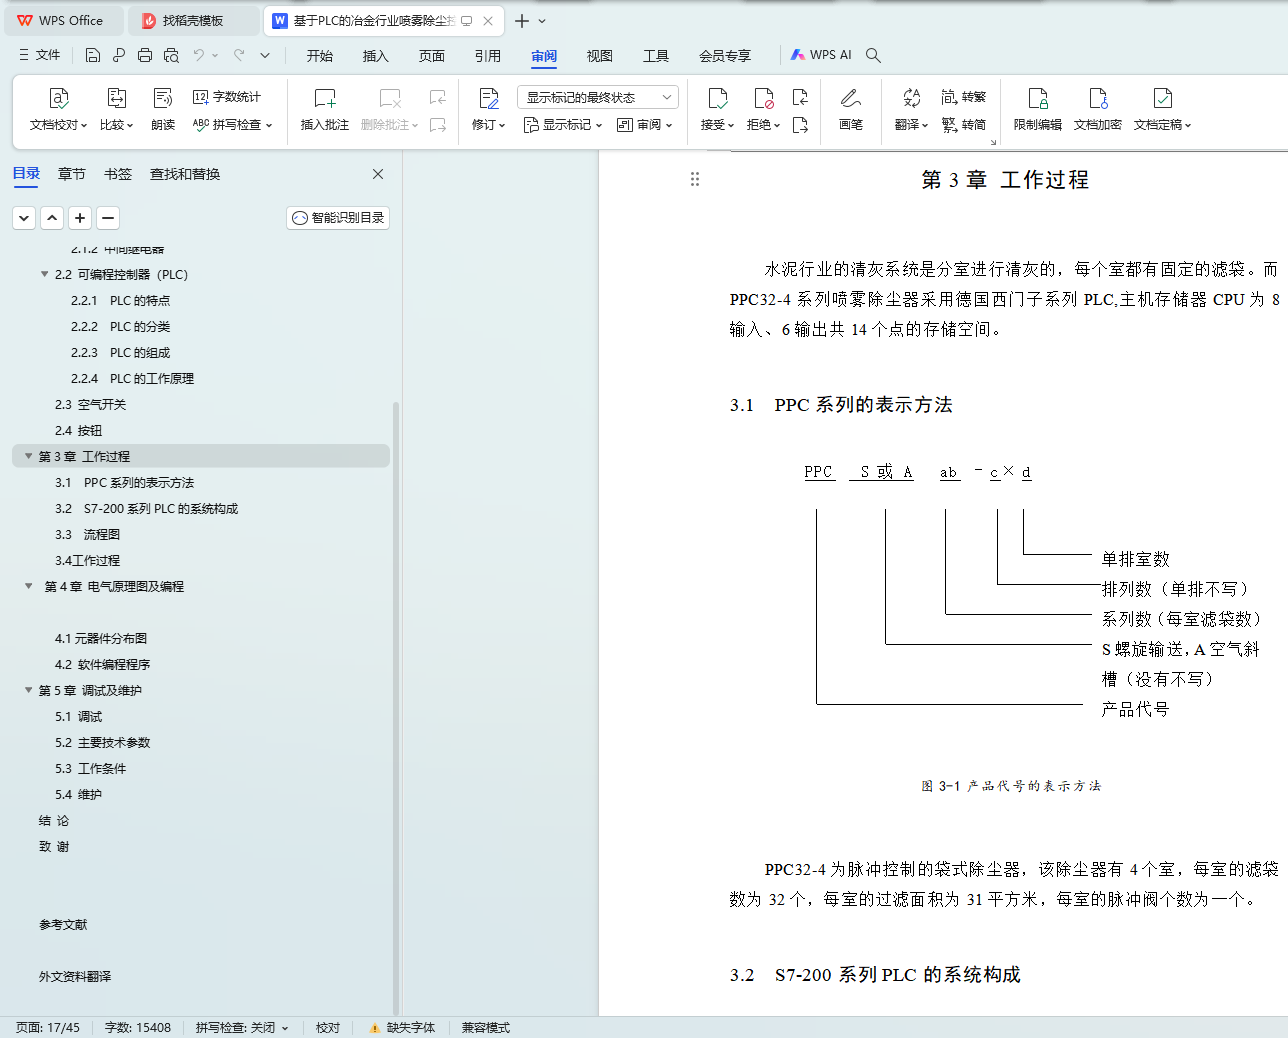Jump to 4.2 软件编程程序 in outline
The height and width of the screenshot is (1038, 1288).
102,664
